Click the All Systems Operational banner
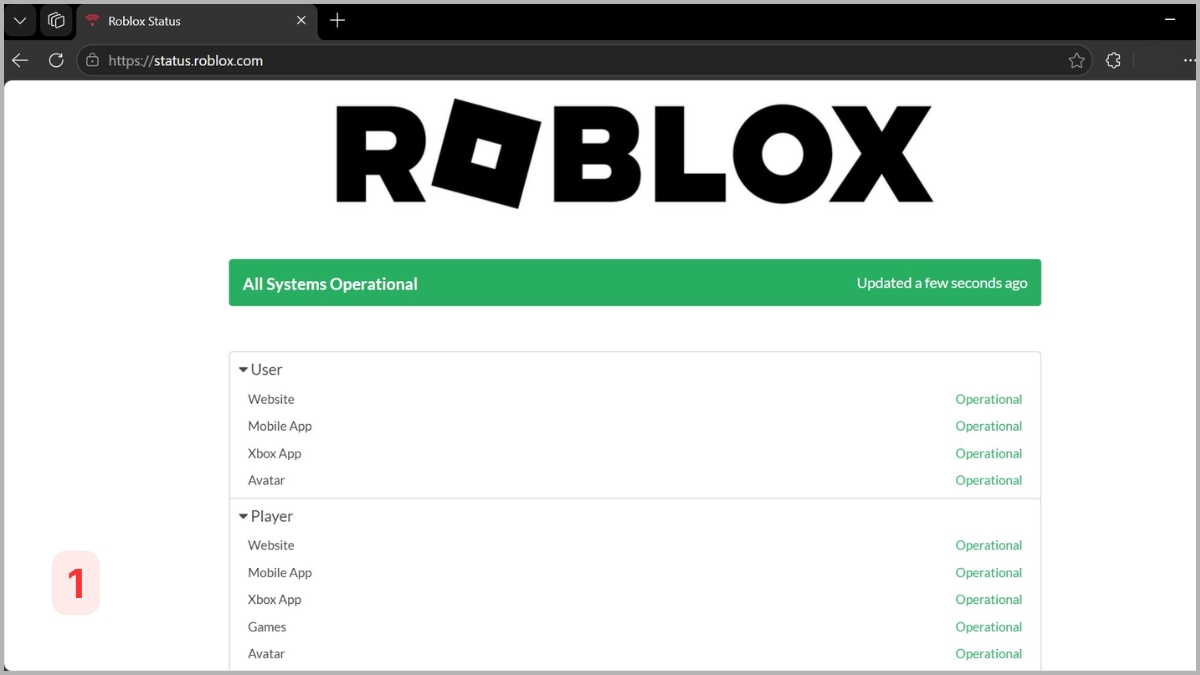Viewport: 1200px width, 675px height. point(635,283)
